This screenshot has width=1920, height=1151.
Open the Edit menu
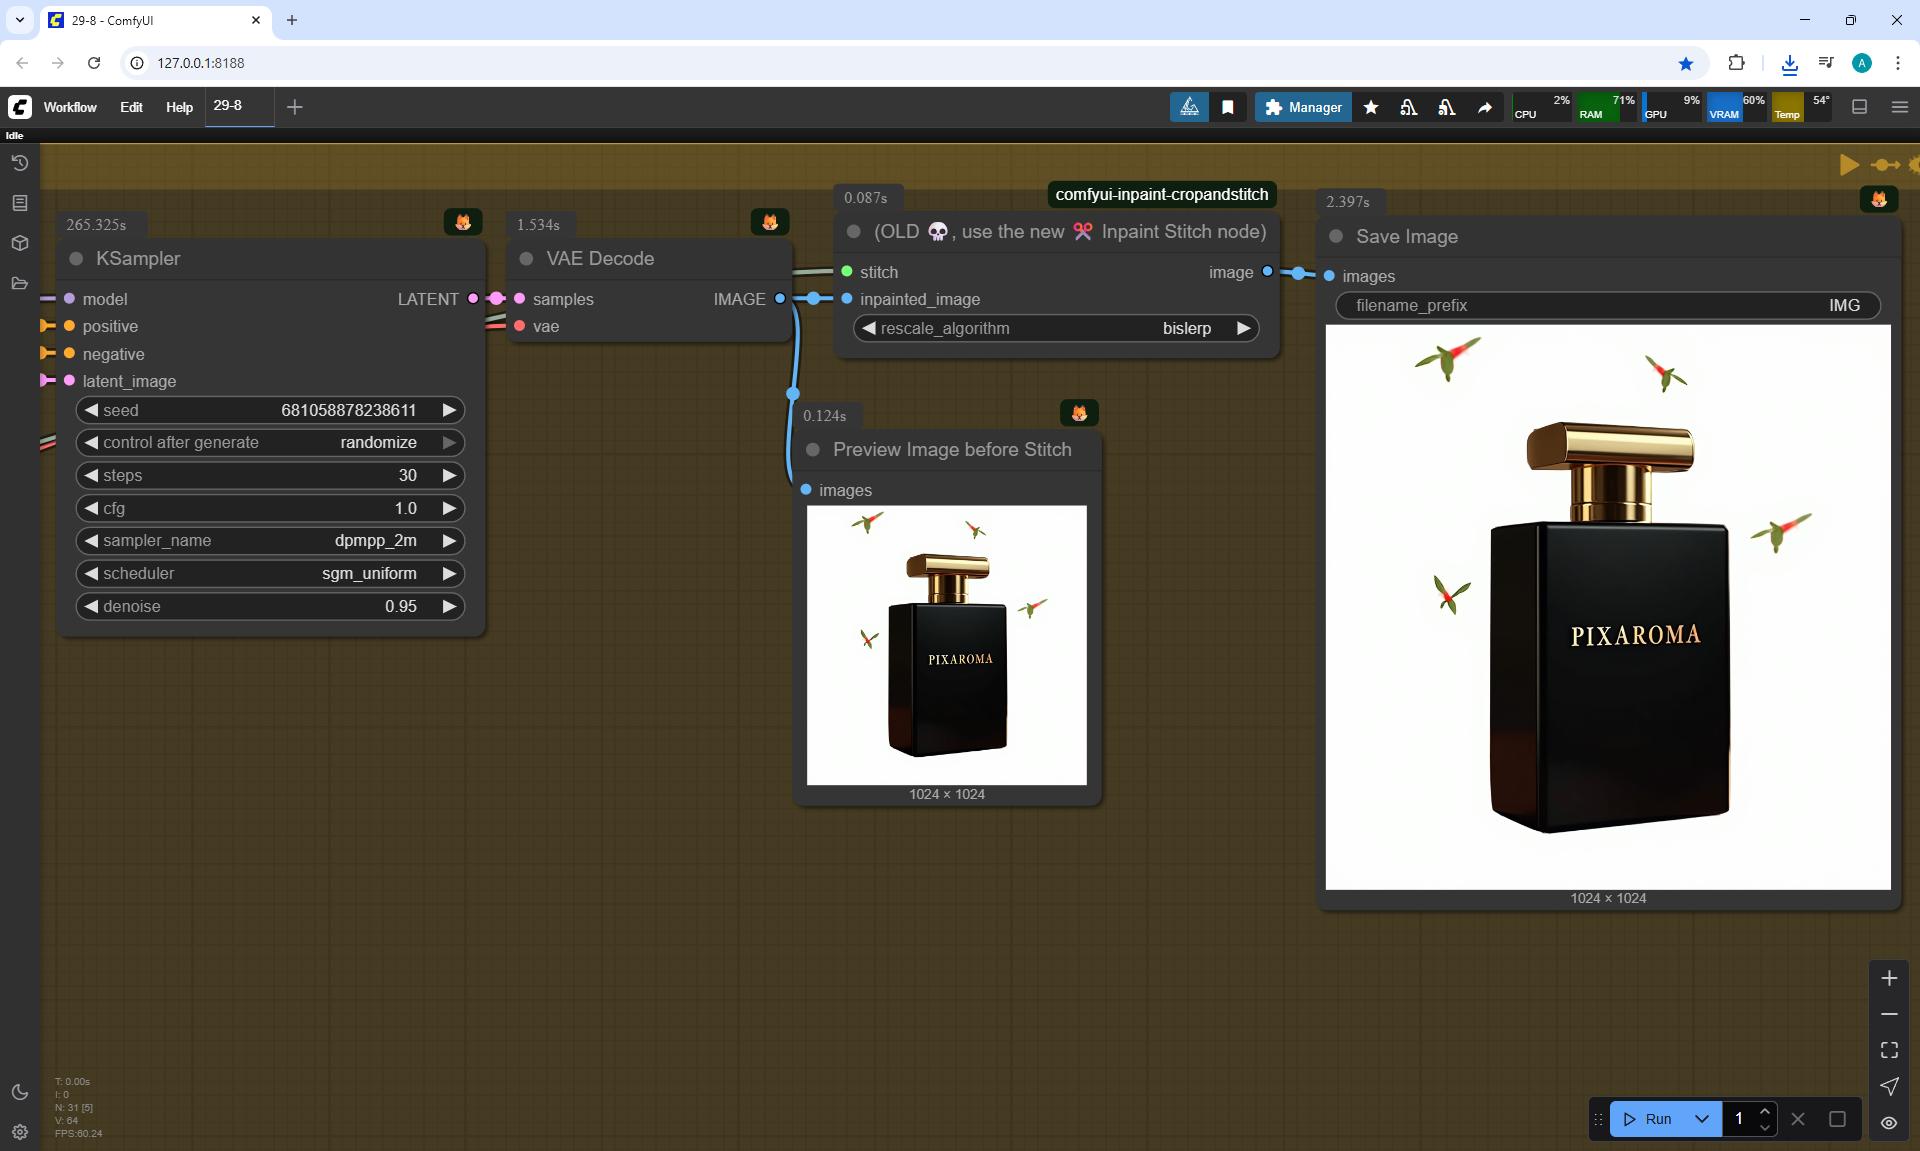pos(131,107)
